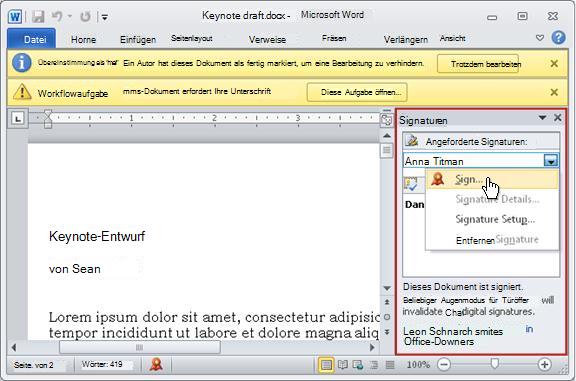This screenshot has height=381, width=576.
Task: Click the Next Page double-arrow icon
Action: pyautogui.click(x=387, y=332)
